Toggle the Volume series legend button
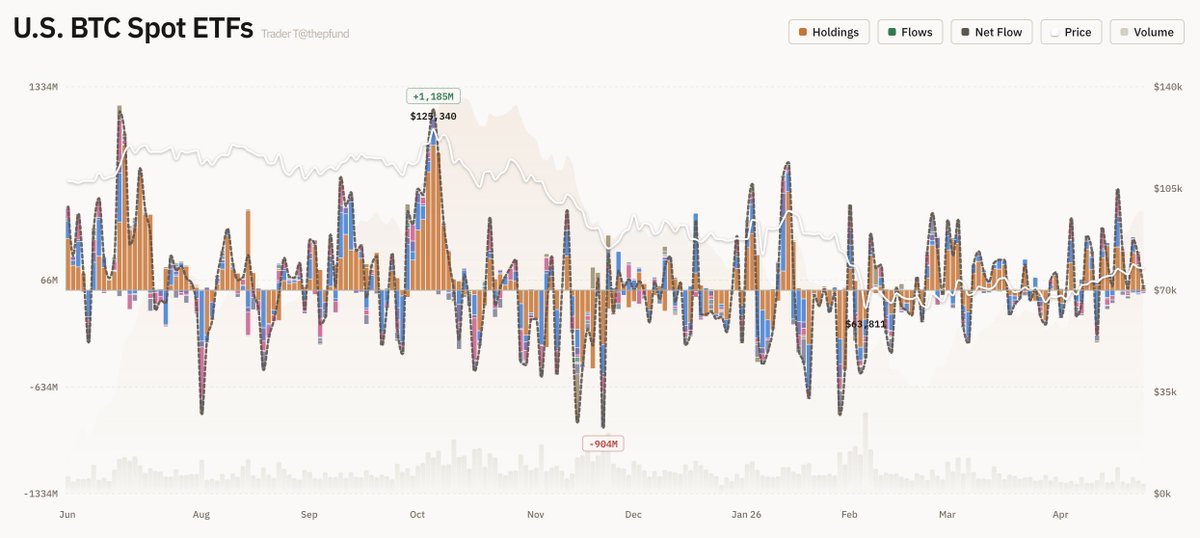This screenshot has width=1200, height=538. tap(1146, 32)
